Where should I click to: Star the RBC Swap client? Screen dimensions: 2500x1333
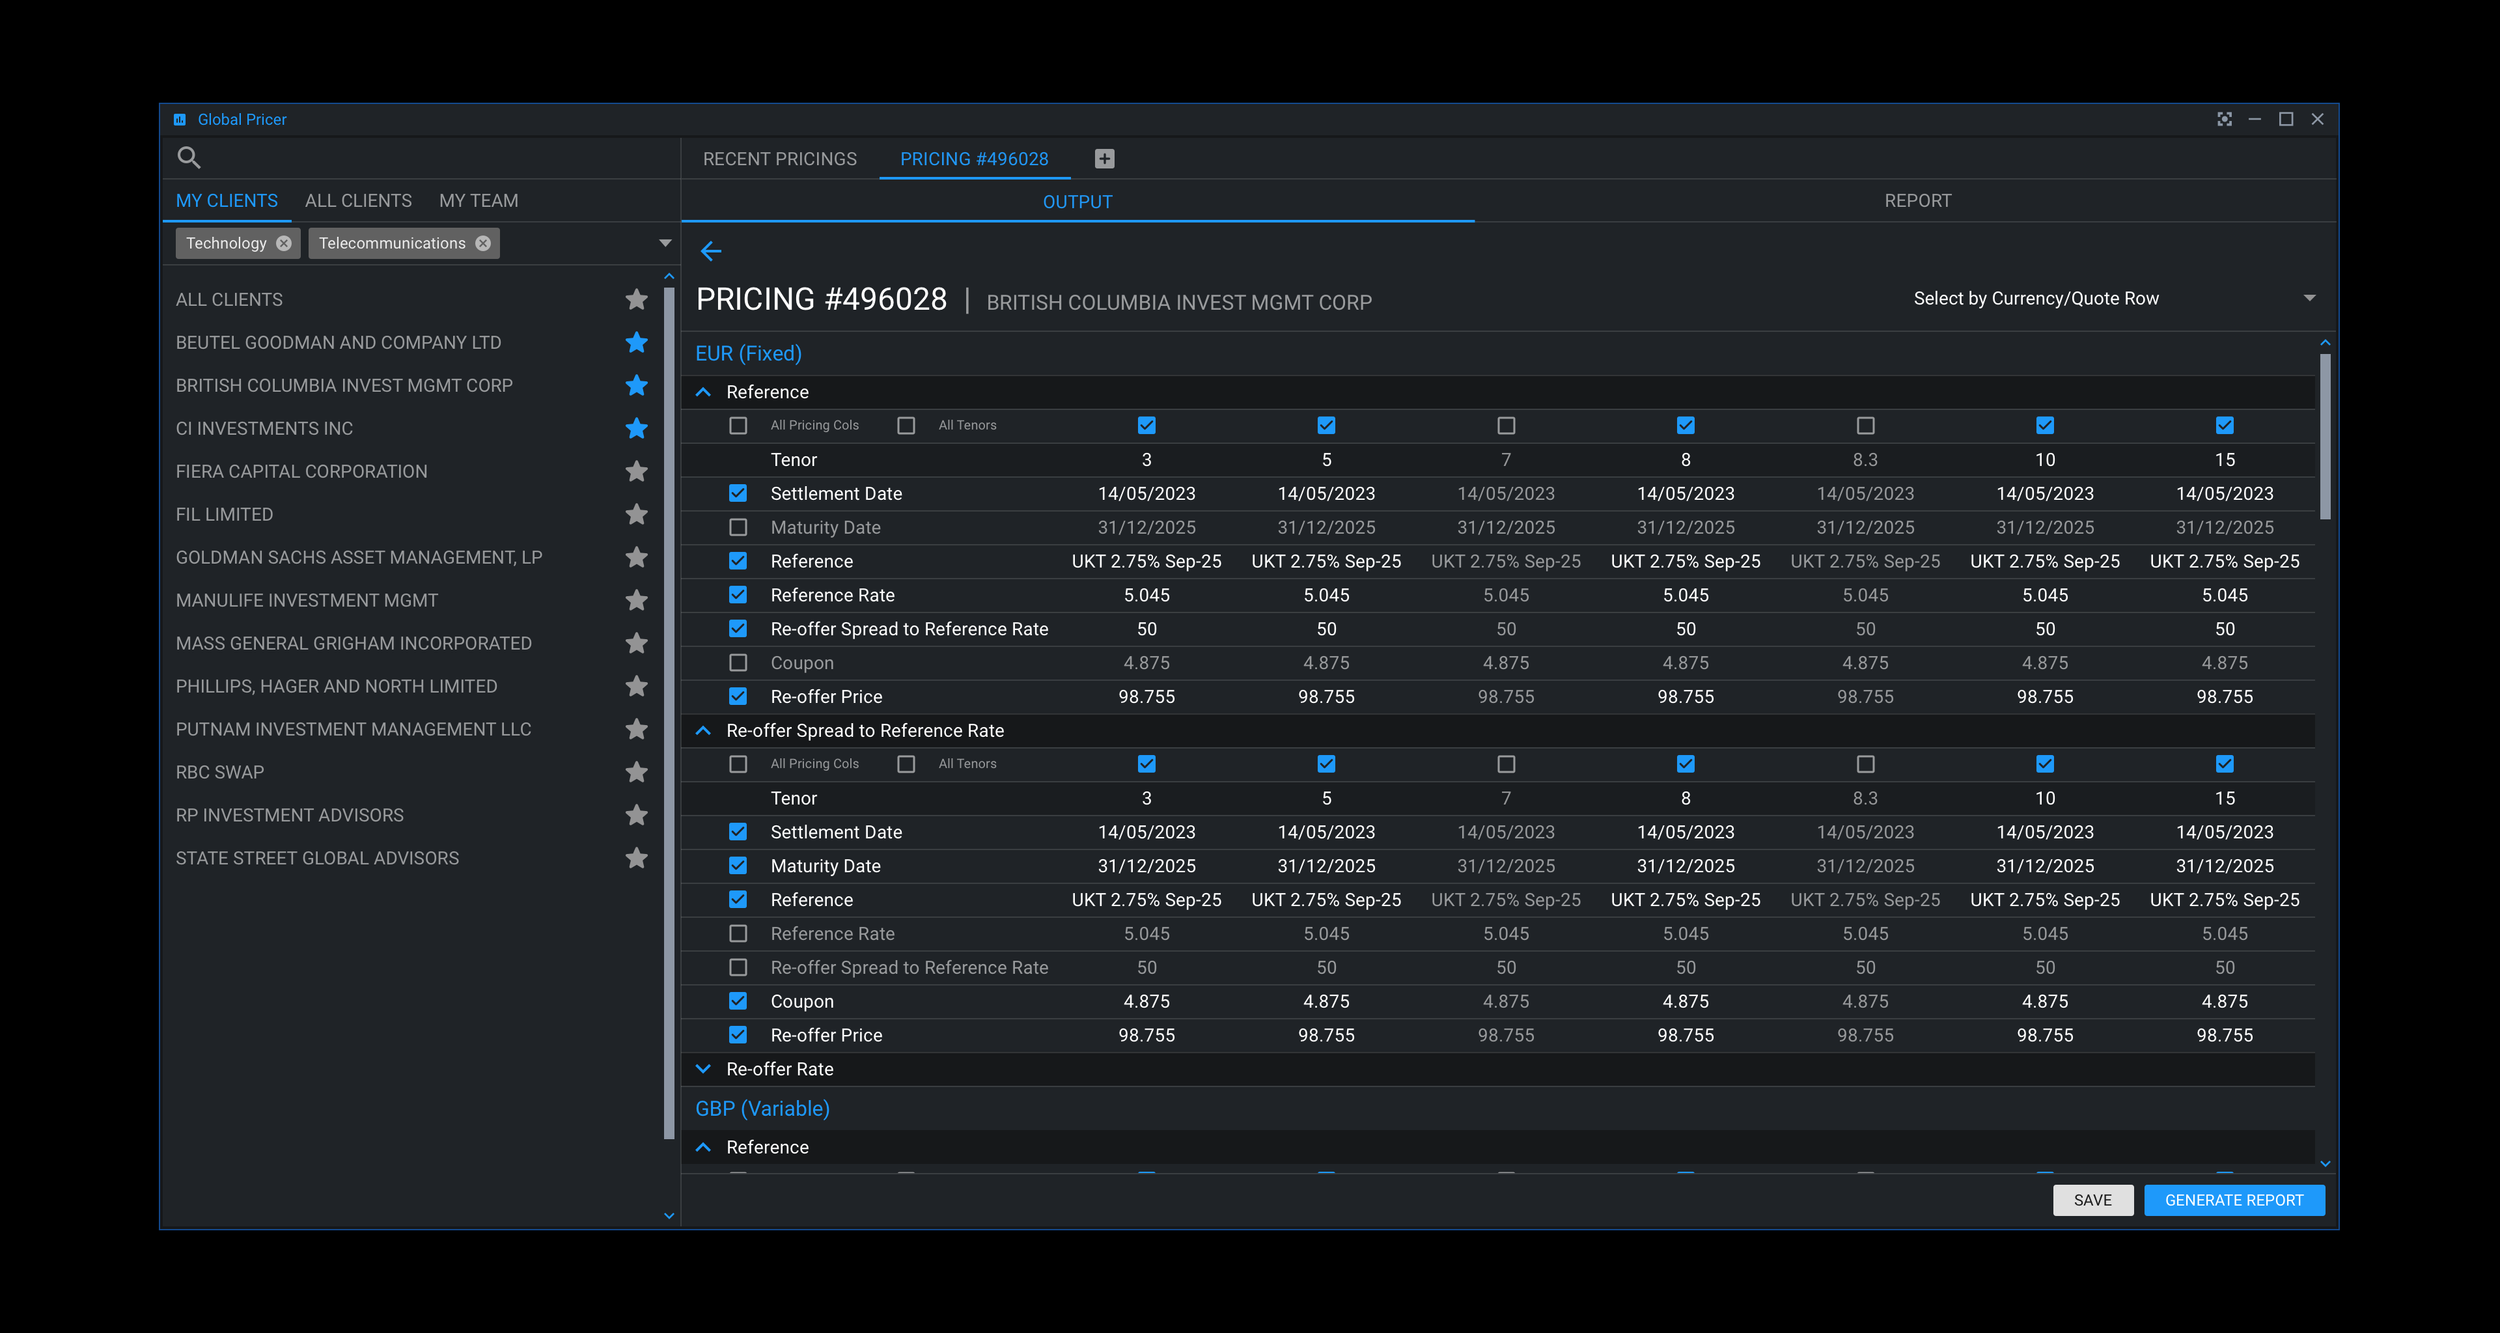point(636,772)
